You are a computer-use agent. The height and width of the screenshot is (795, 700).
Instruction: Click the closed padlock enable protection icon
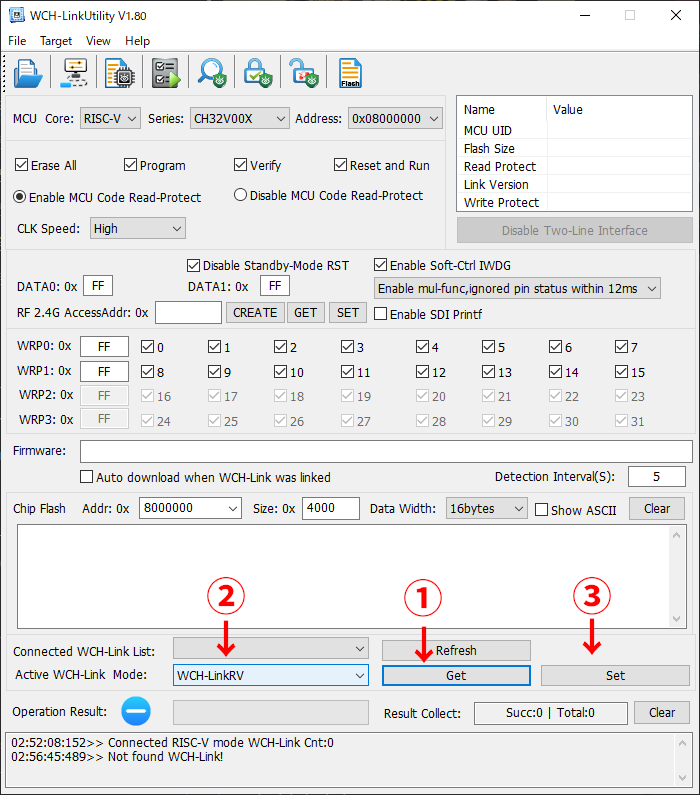pyautogui.click(x=258, y=73)
